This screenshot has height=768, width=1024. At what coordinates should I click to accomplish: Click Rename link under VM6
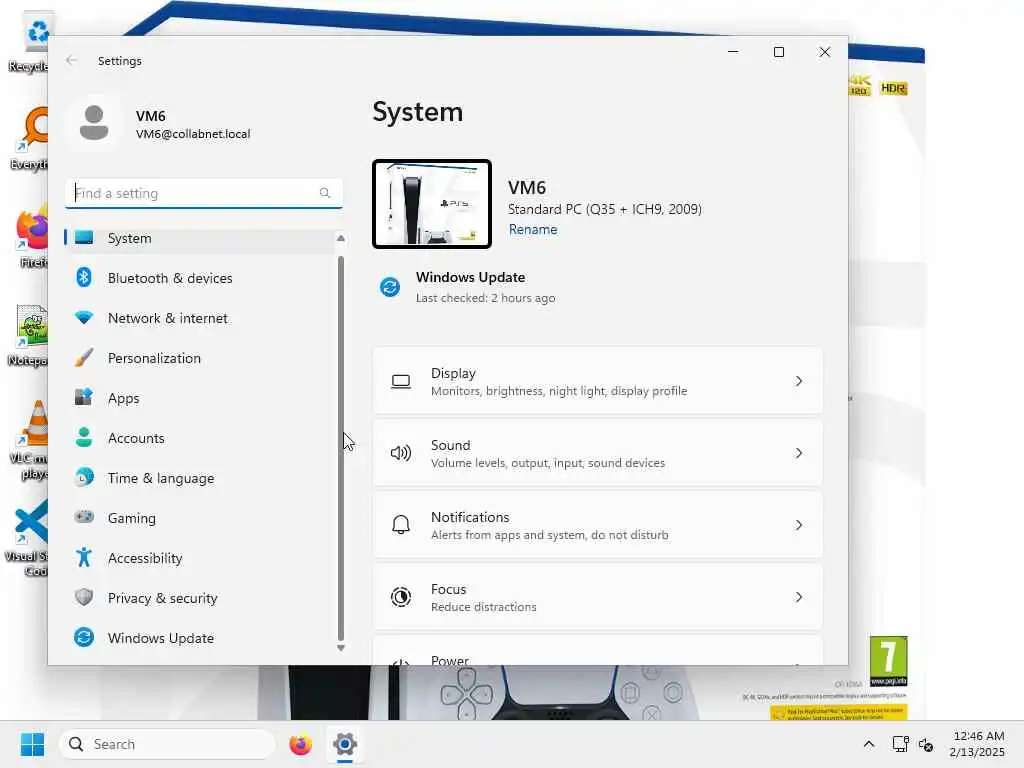[533, 229]
